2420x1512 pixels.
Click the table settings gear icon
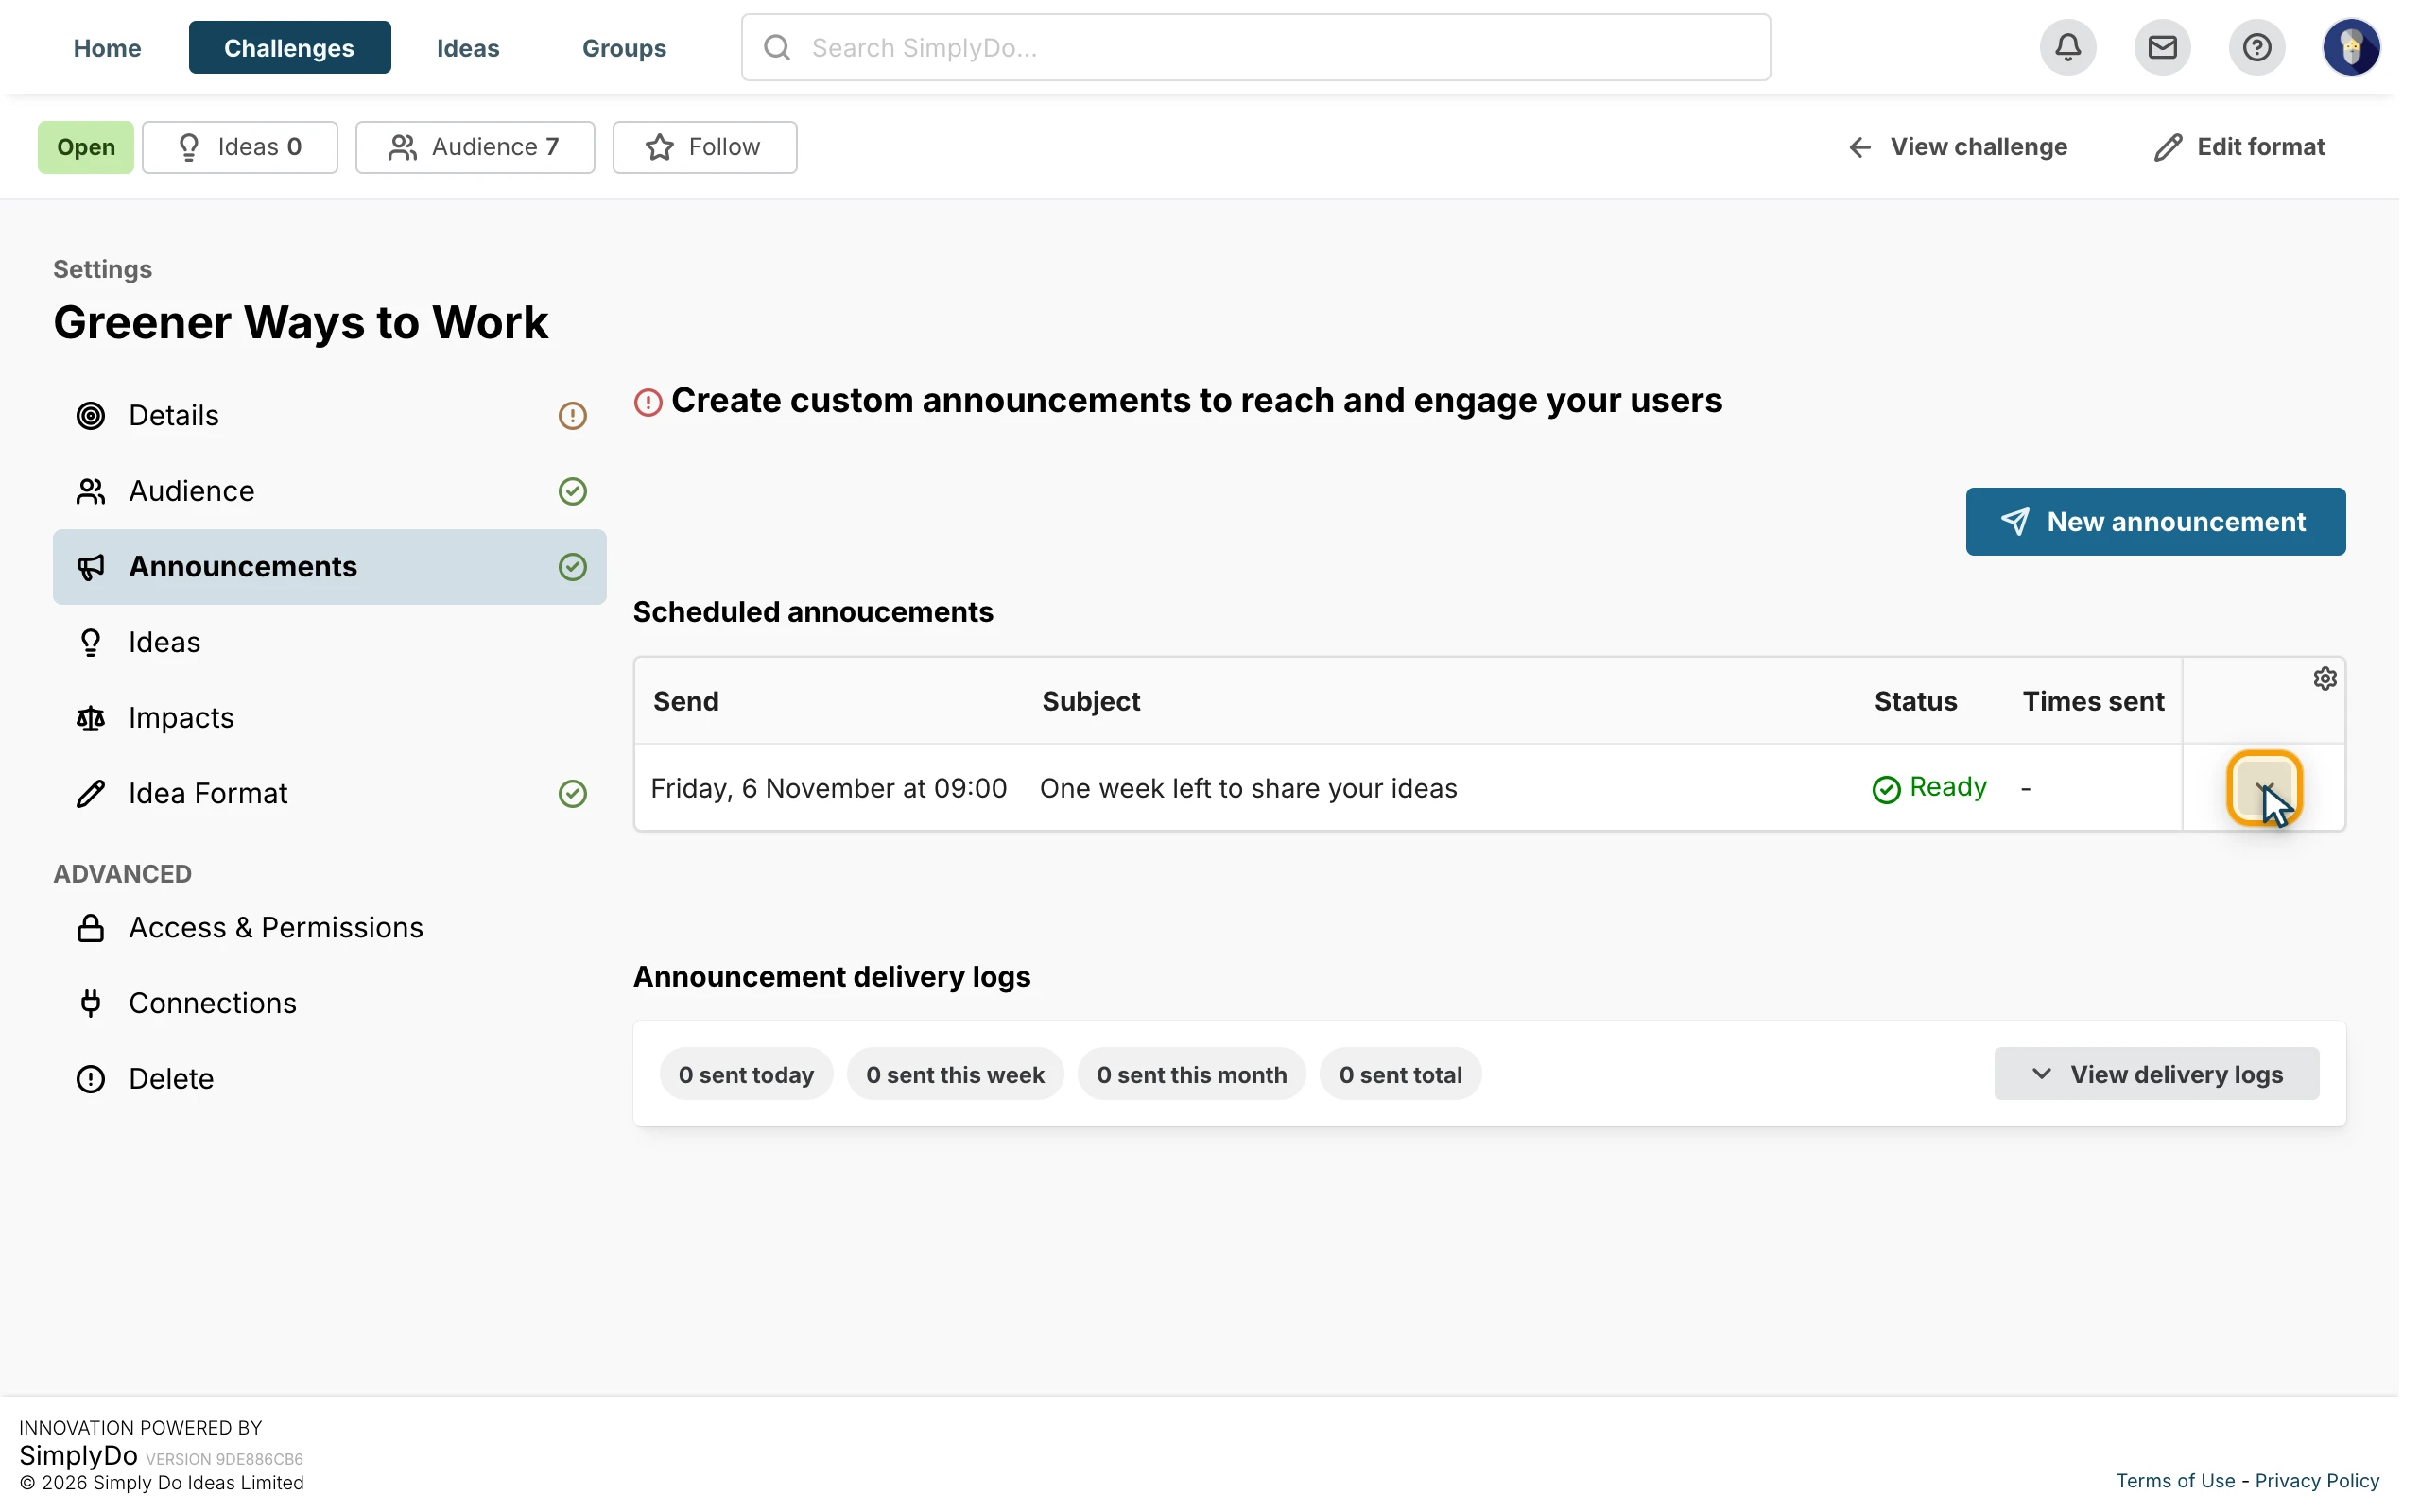point(2324,679)
